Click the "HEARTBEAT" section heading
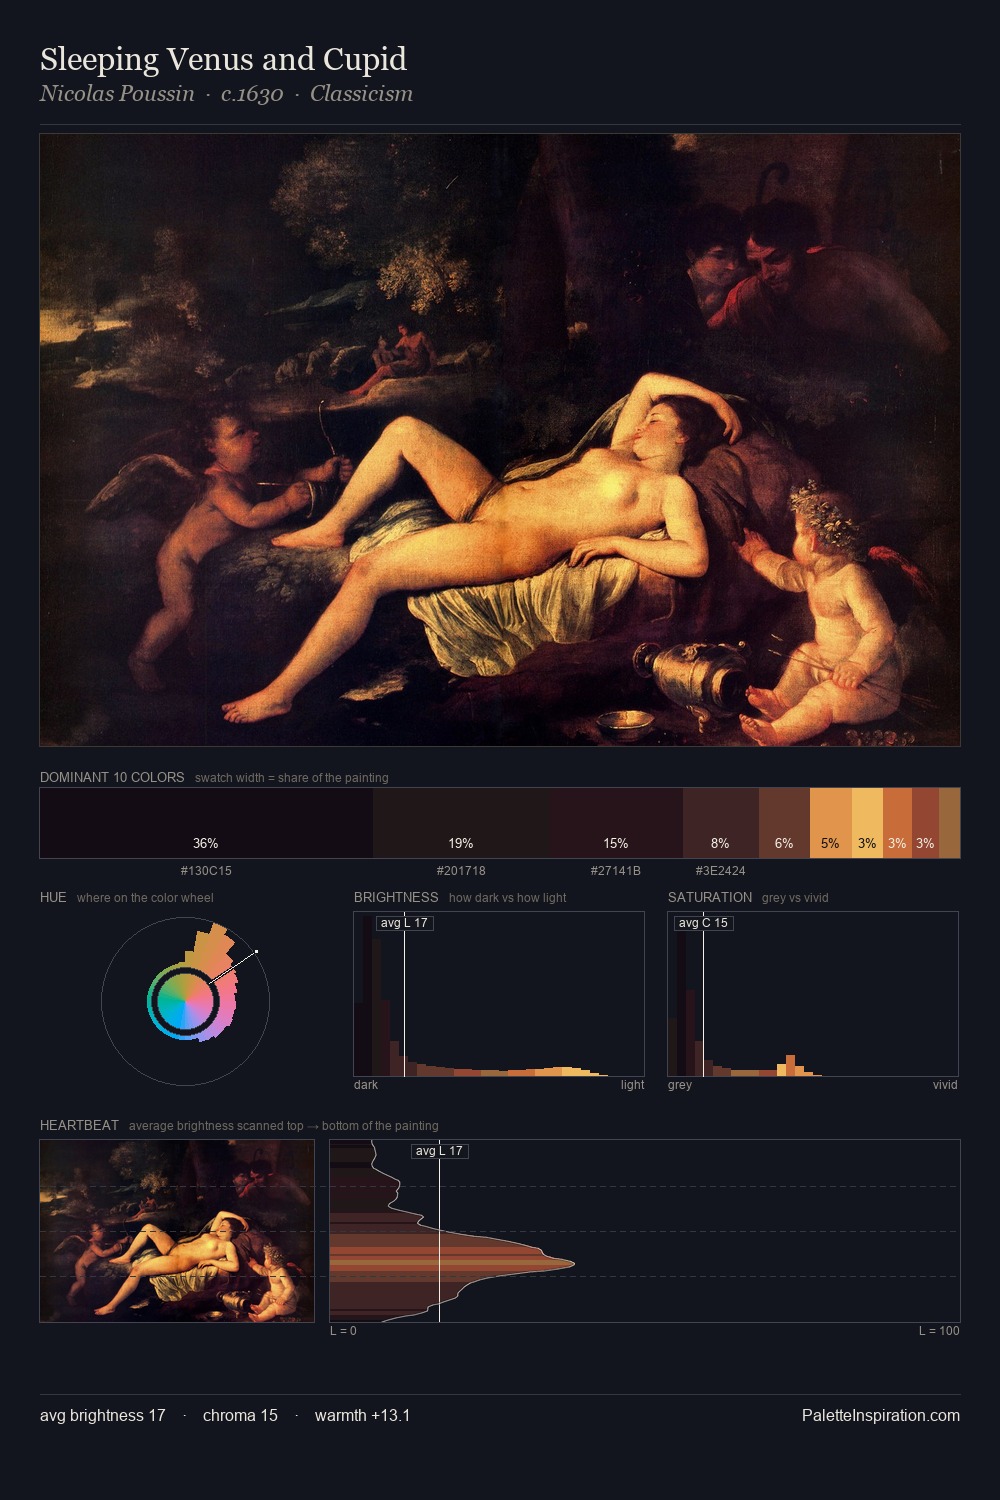 tap(79, 1125)
